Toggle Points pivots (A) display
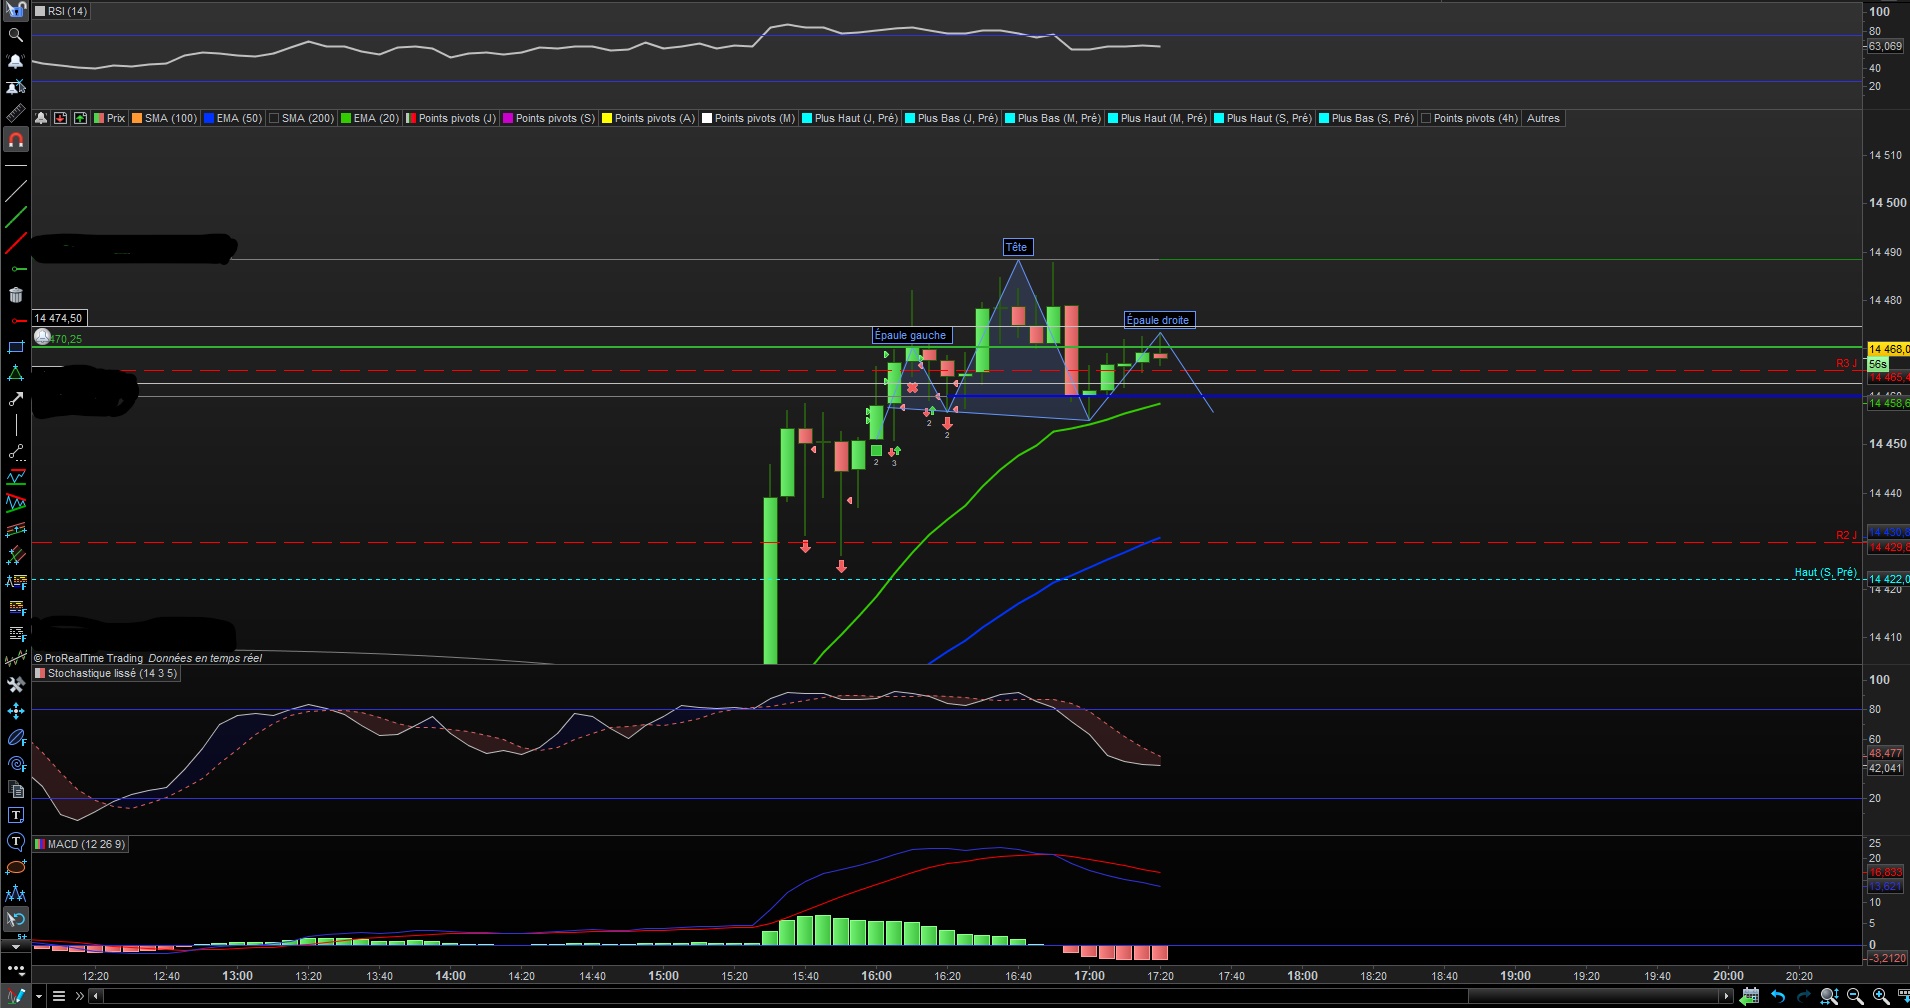 (607, 118)
